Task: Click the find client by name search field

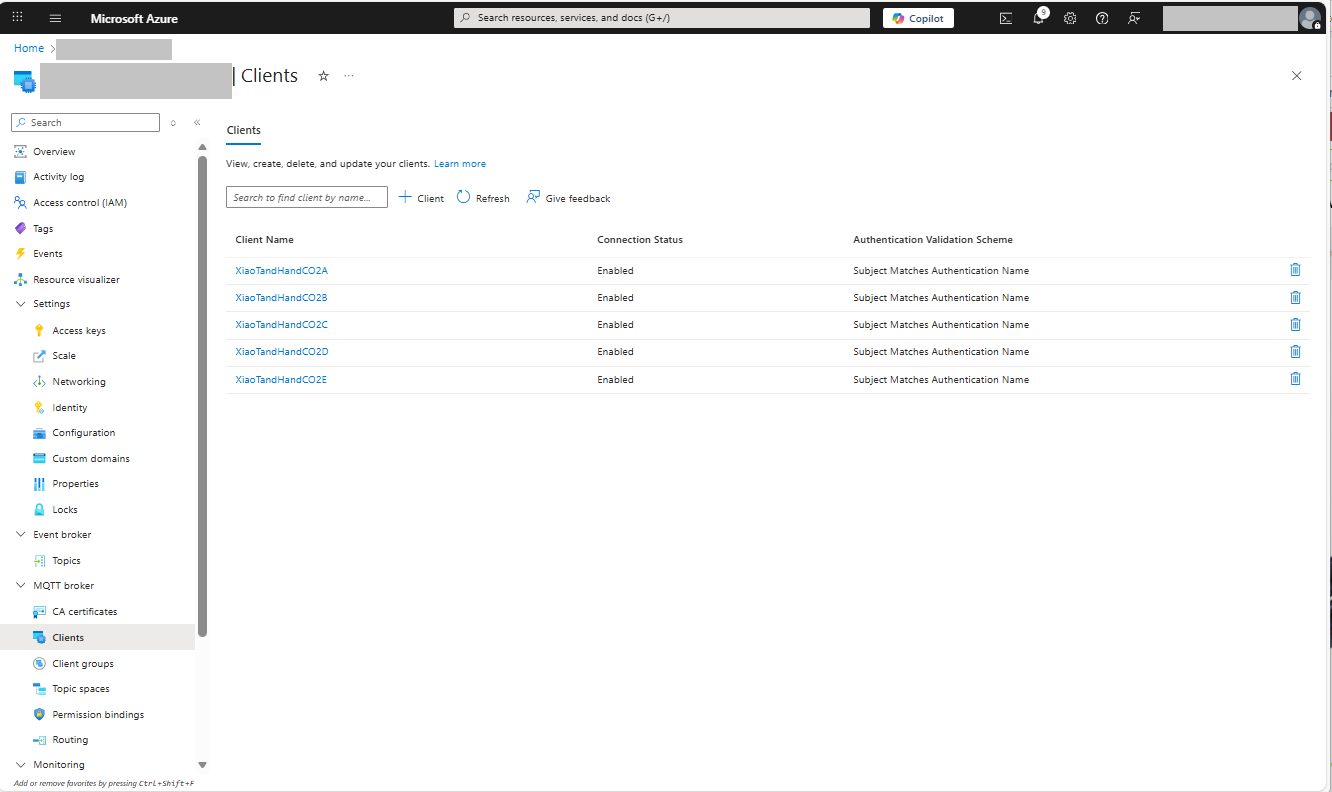Action: (x=306, y=198)
